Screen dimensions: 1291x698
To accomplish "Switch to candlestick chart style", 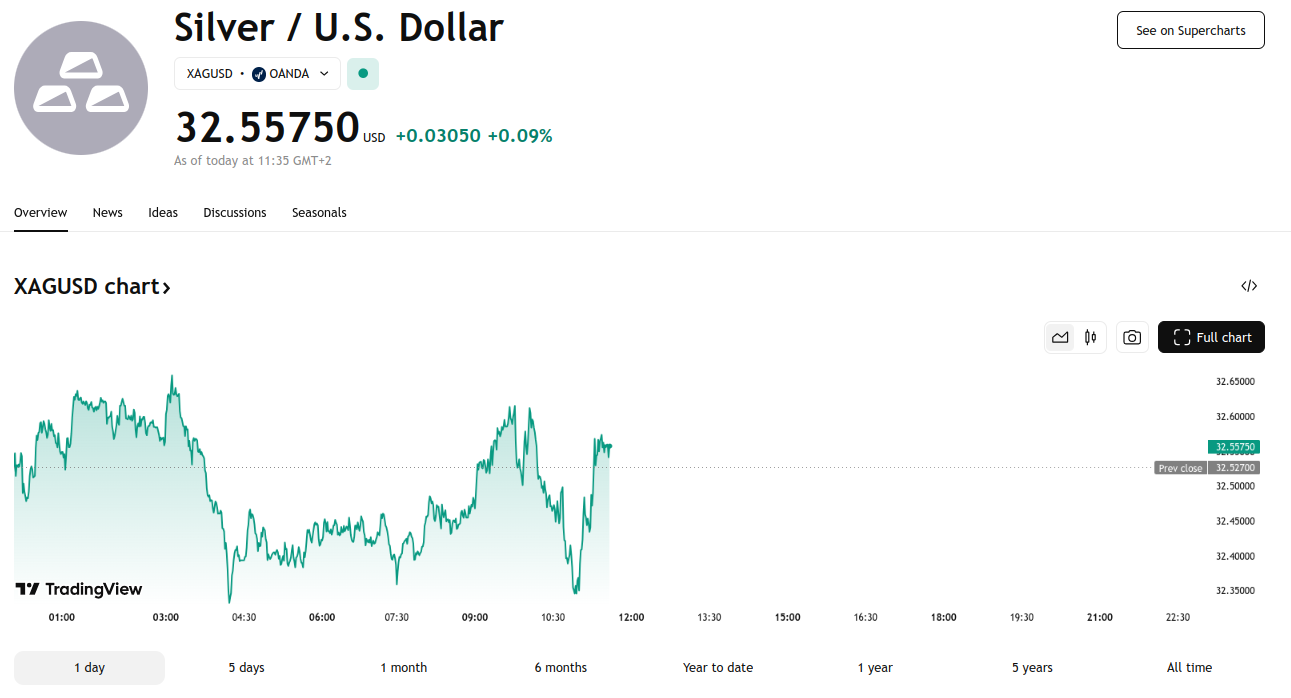I will (x=1091, y=338).
